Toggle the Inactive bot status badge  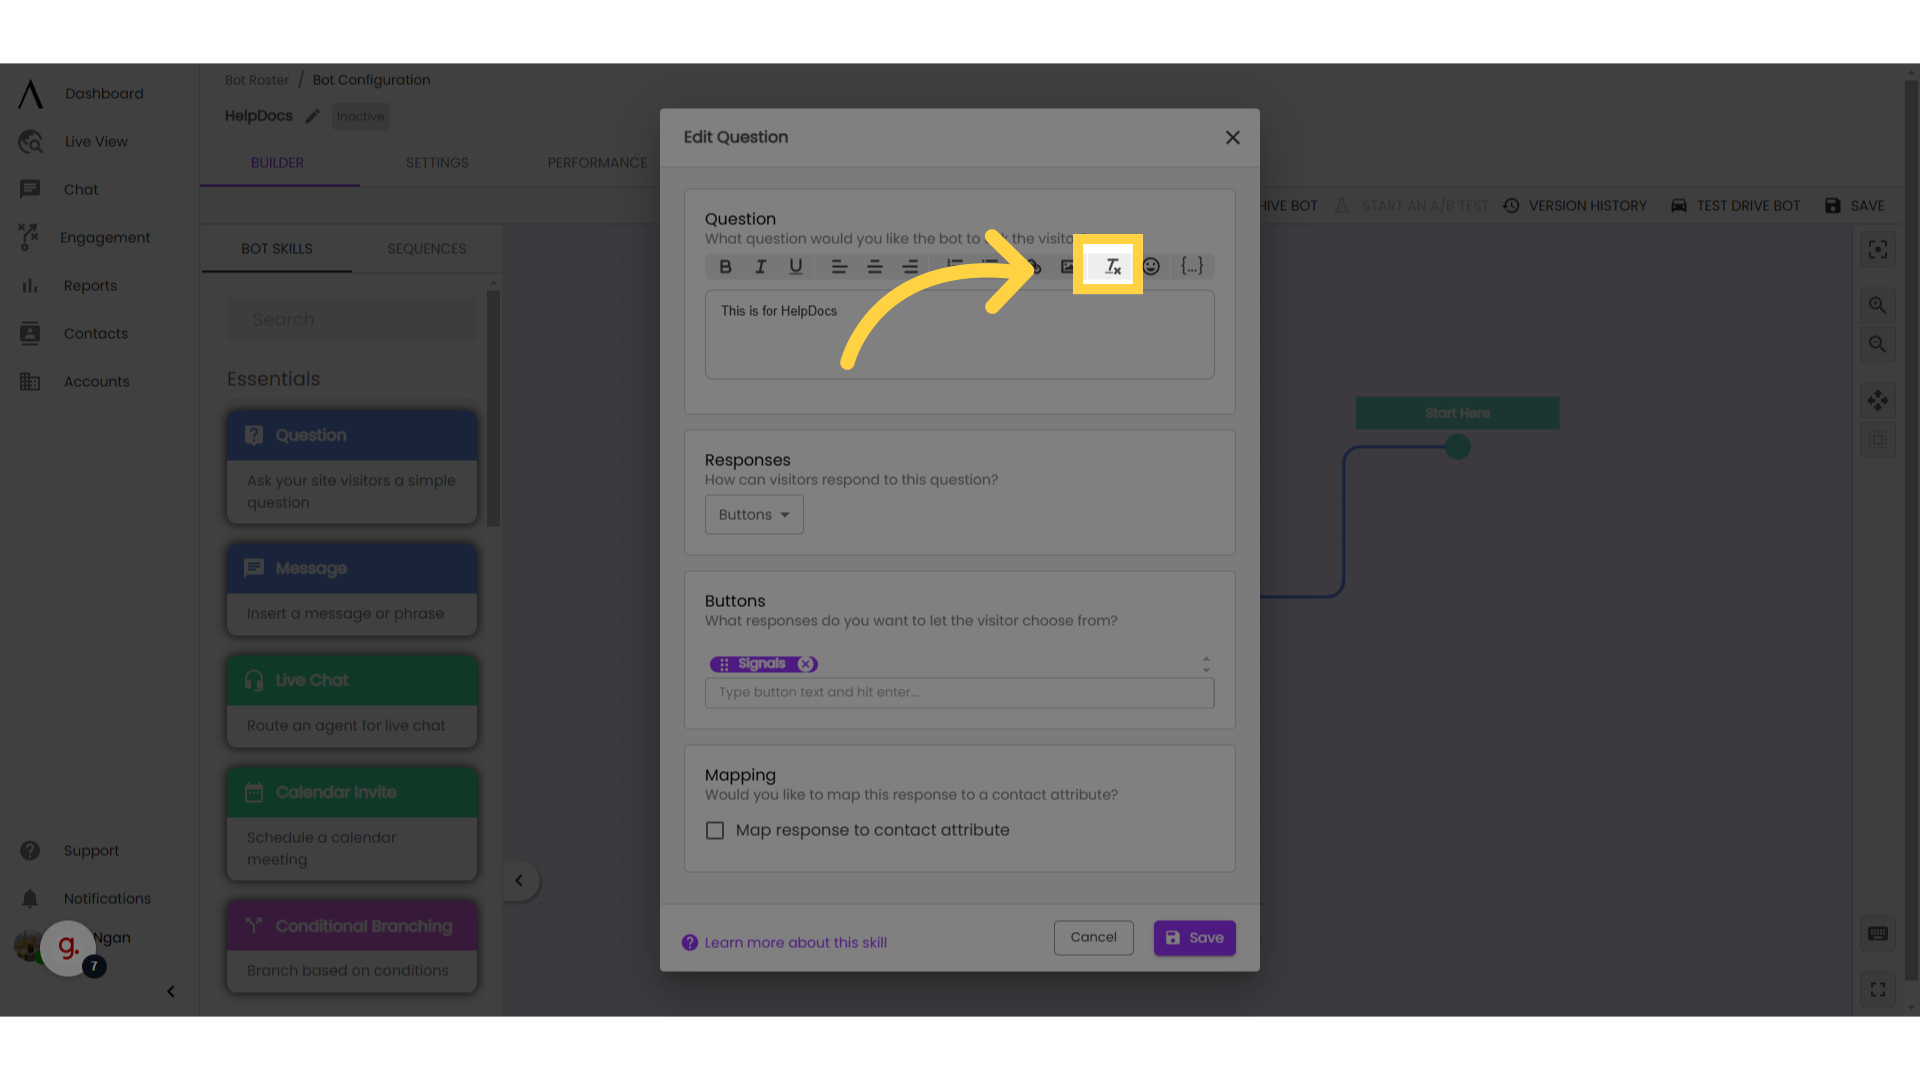pyautogui.click(x=360, y=116)
